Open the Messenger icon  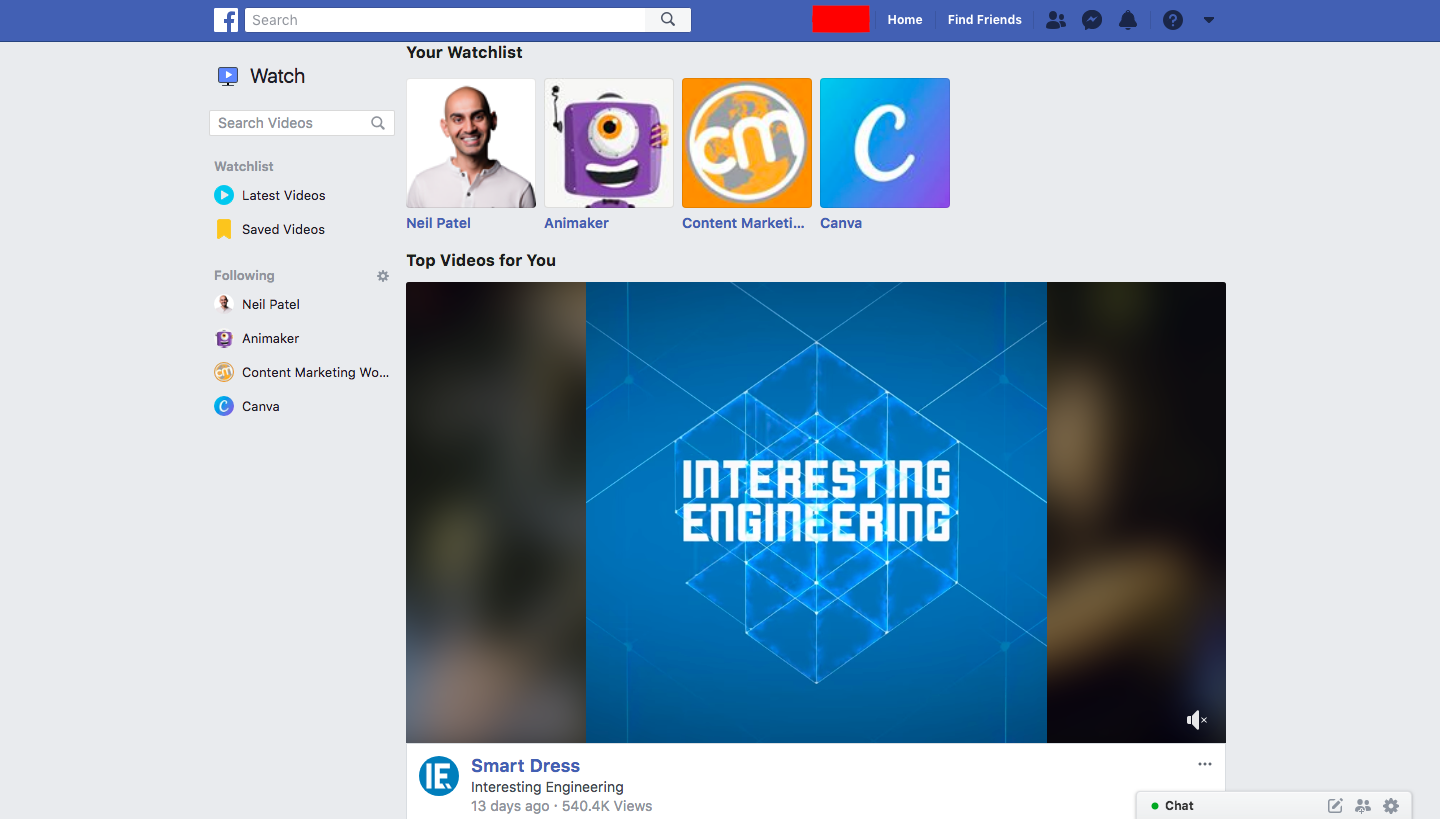pos(1092,20)
